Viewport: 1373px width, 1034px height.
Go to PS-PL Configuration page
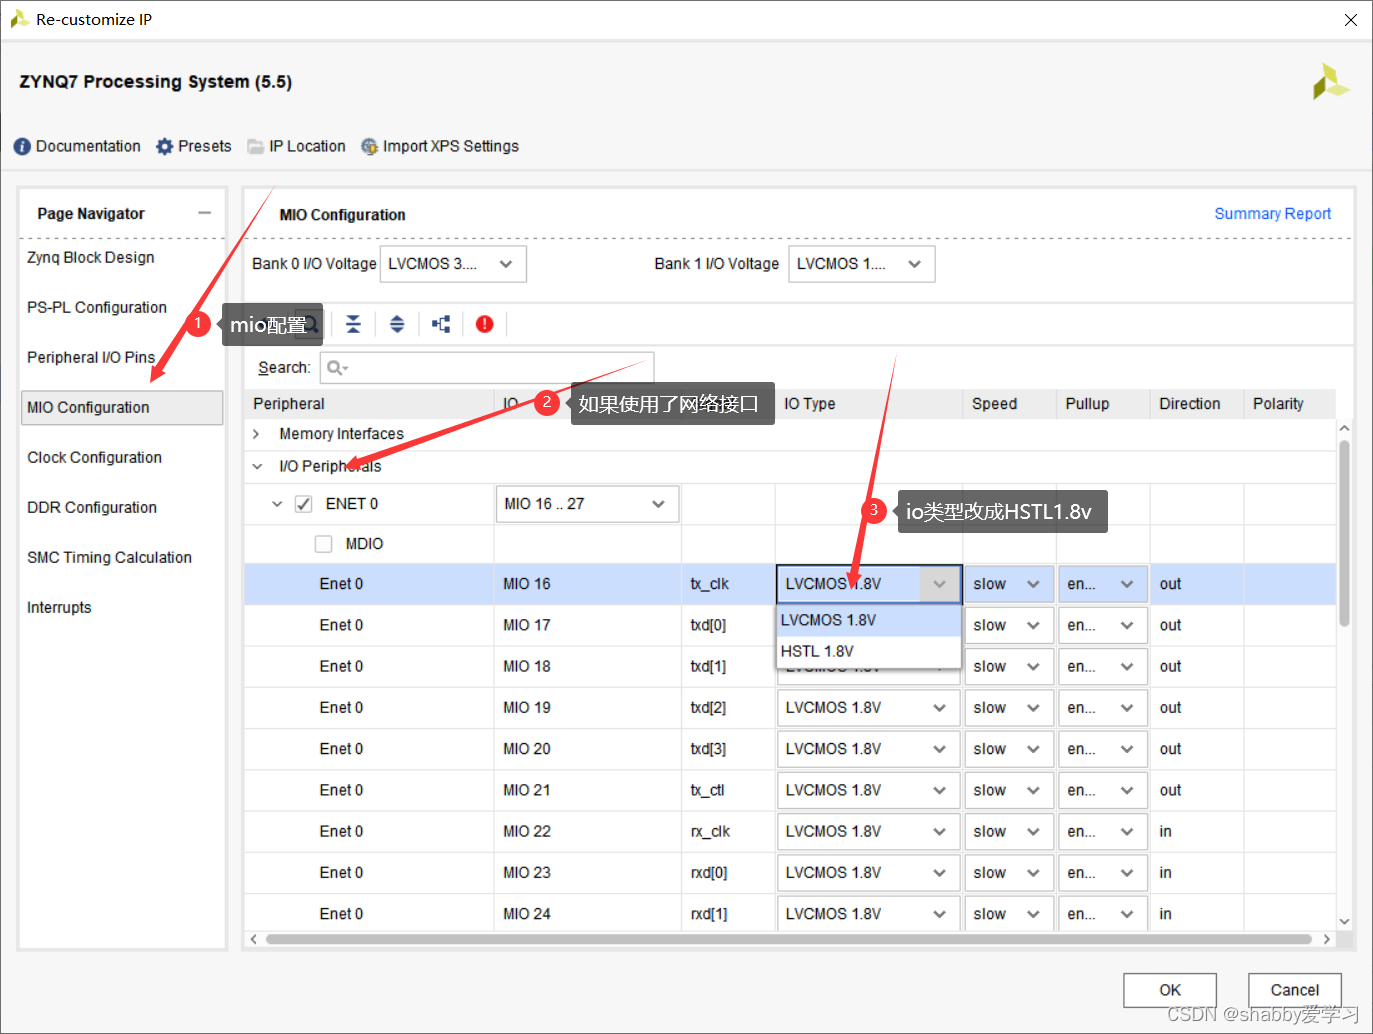pos(97,307)
